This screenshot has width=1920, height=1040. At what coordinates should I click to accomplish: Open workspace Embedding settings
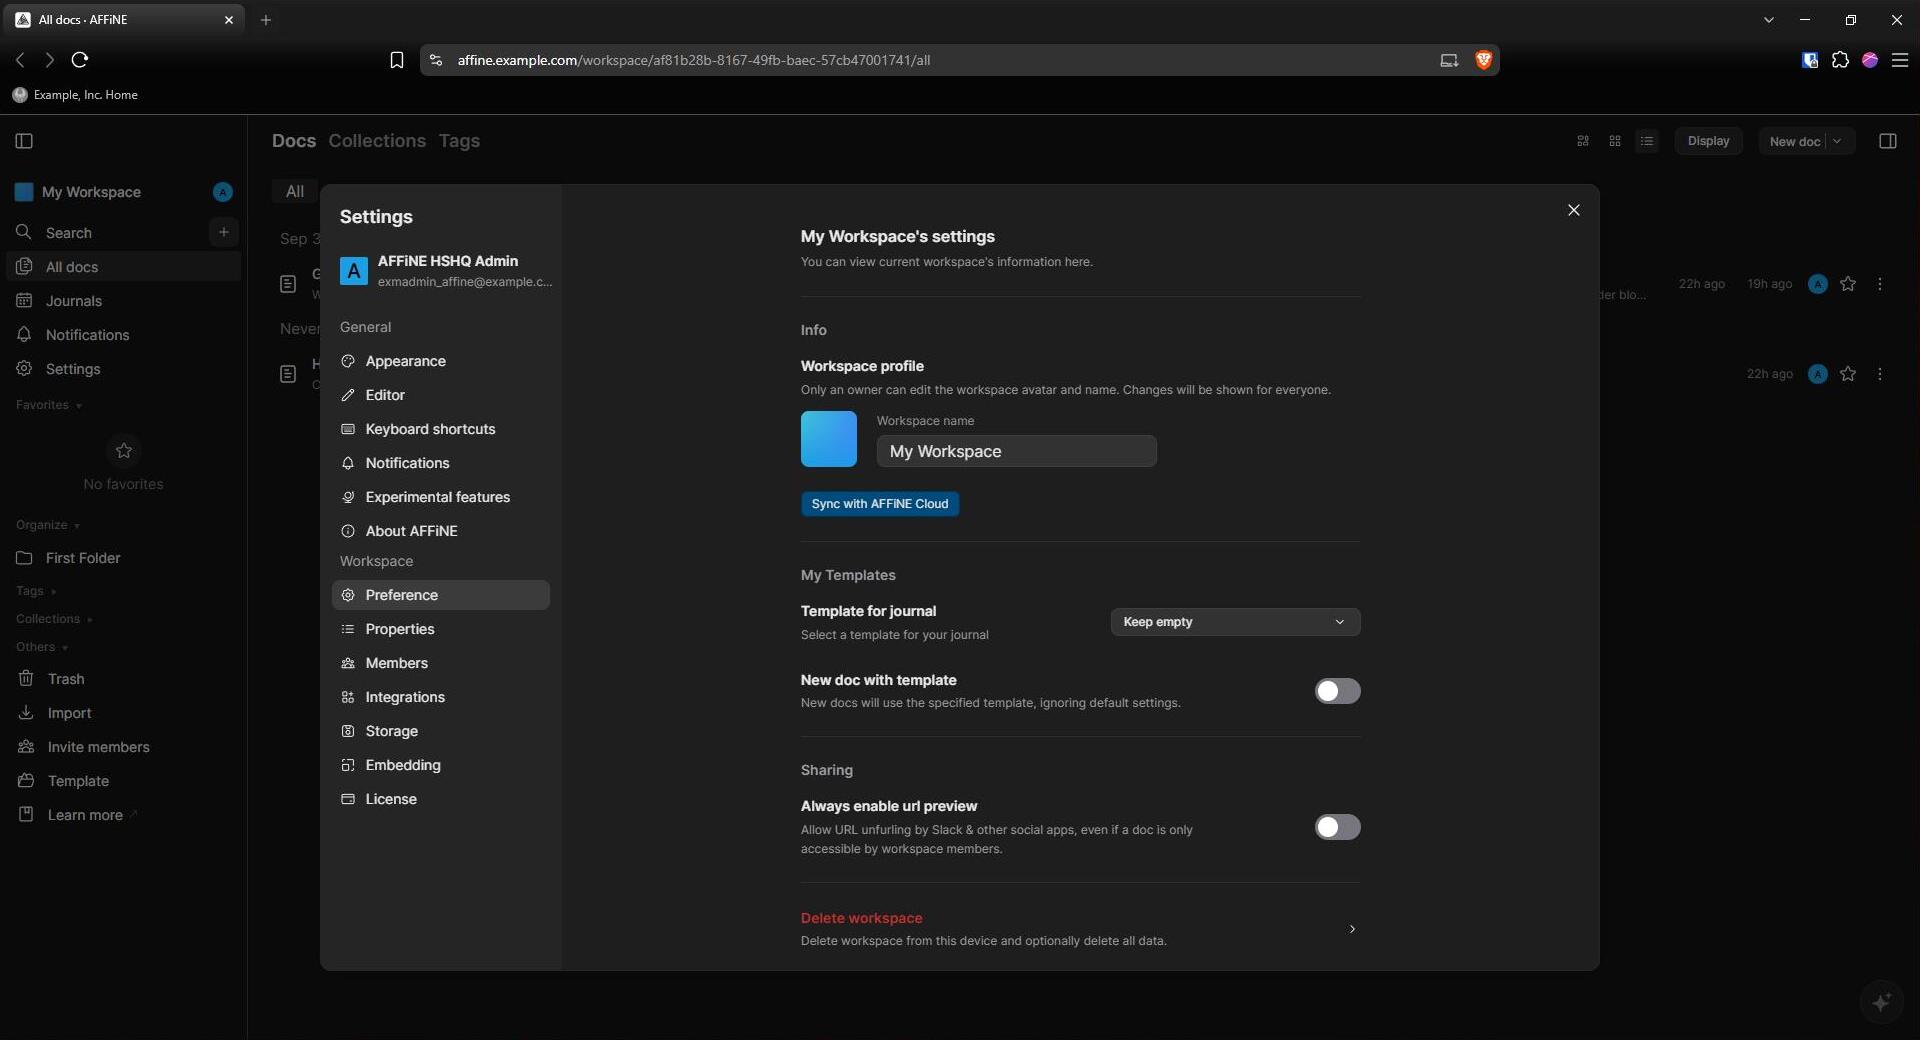(441, 765)
